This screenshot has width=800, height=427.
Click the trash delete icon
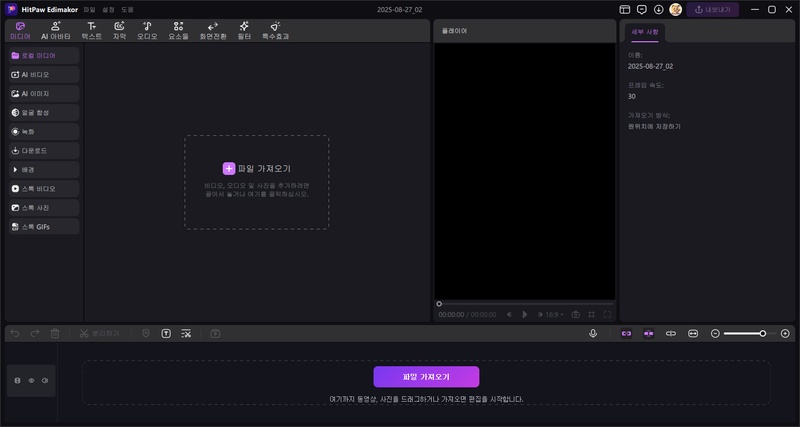point(55,334)
